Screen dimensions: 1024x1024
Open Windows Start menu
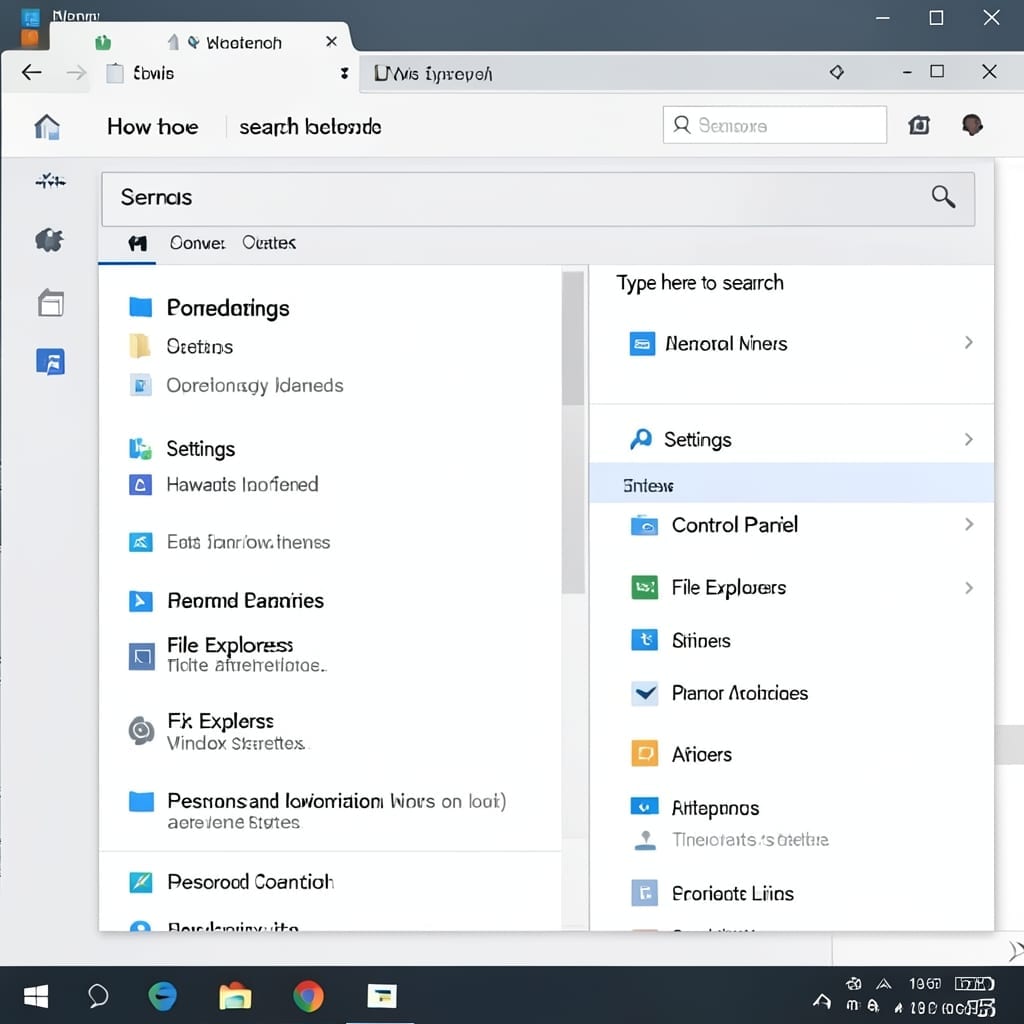36,997
